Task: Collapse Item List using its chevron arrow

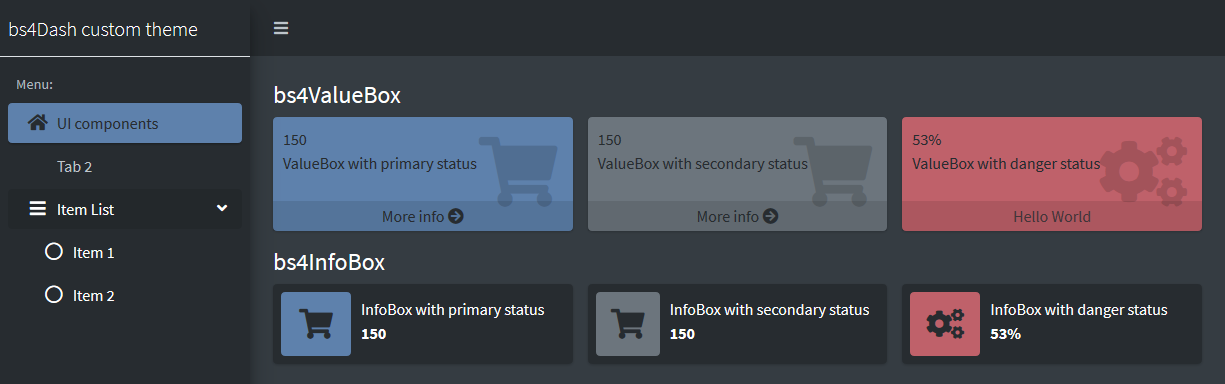Action: click(x=222, y=208)
